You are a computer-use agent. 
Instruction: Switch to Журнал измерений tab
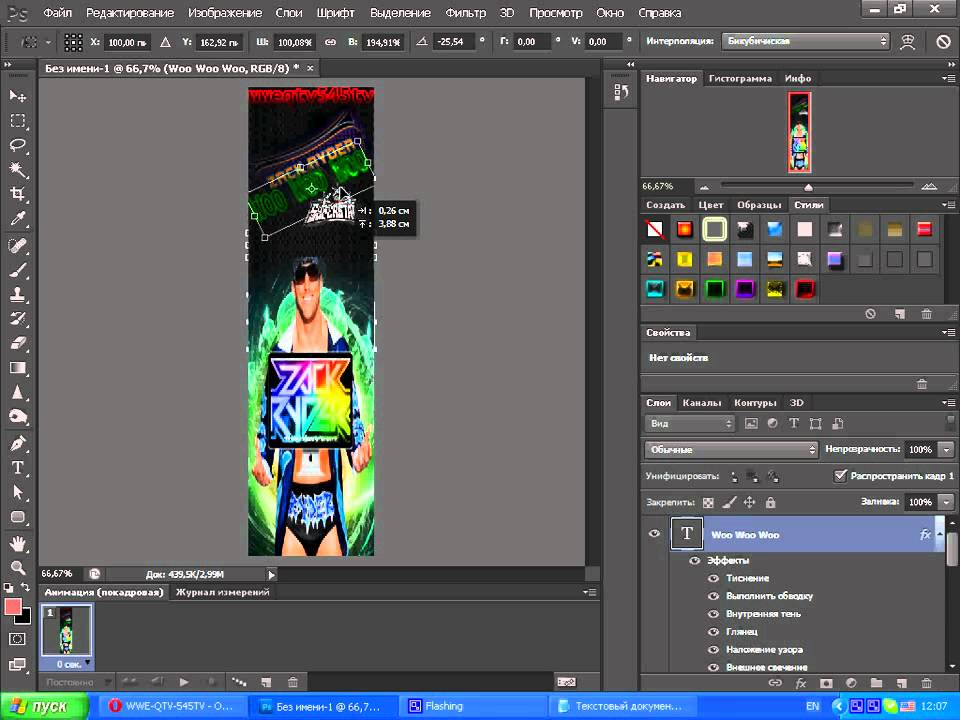click(x=222, y=592)
